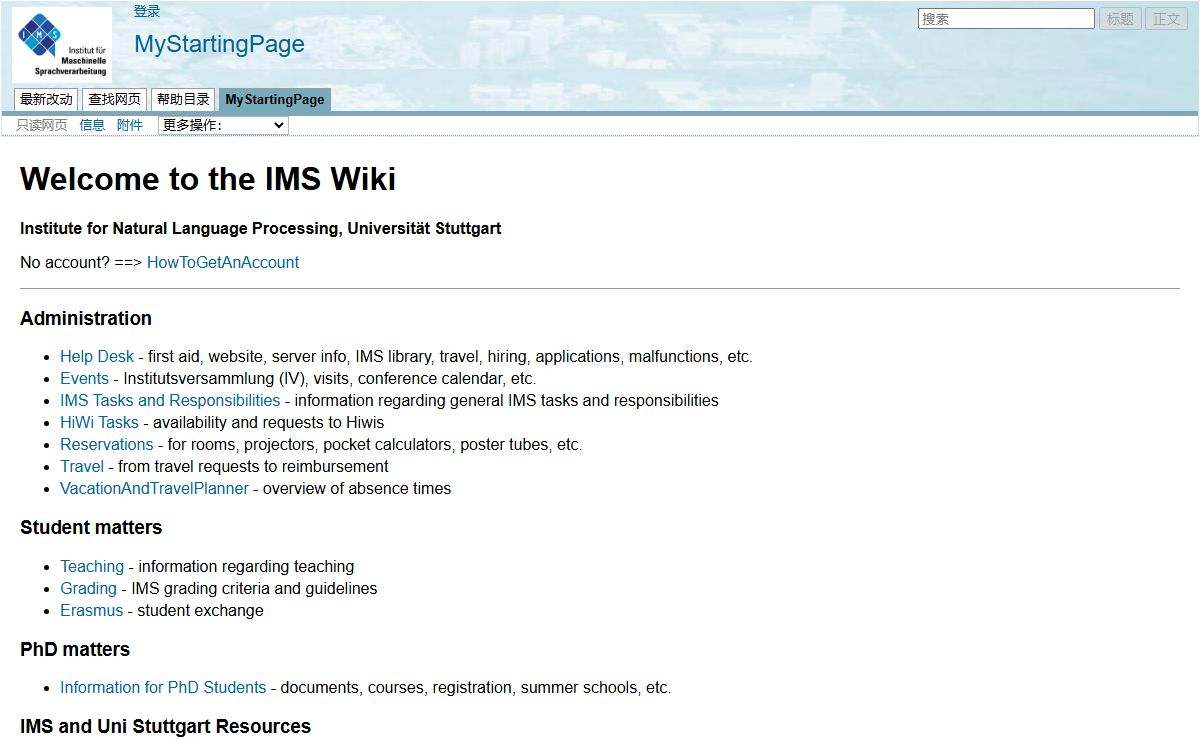This screenshot has width=1200, height=740.
Task: Open the Travel link
Action: (82, 466)
